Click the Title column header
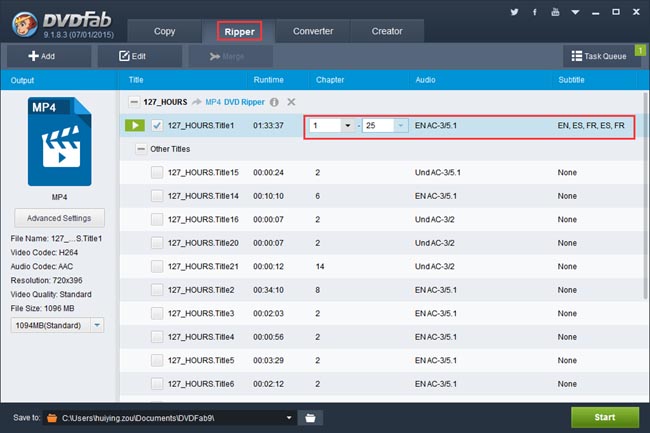 (x=136, y=80)
